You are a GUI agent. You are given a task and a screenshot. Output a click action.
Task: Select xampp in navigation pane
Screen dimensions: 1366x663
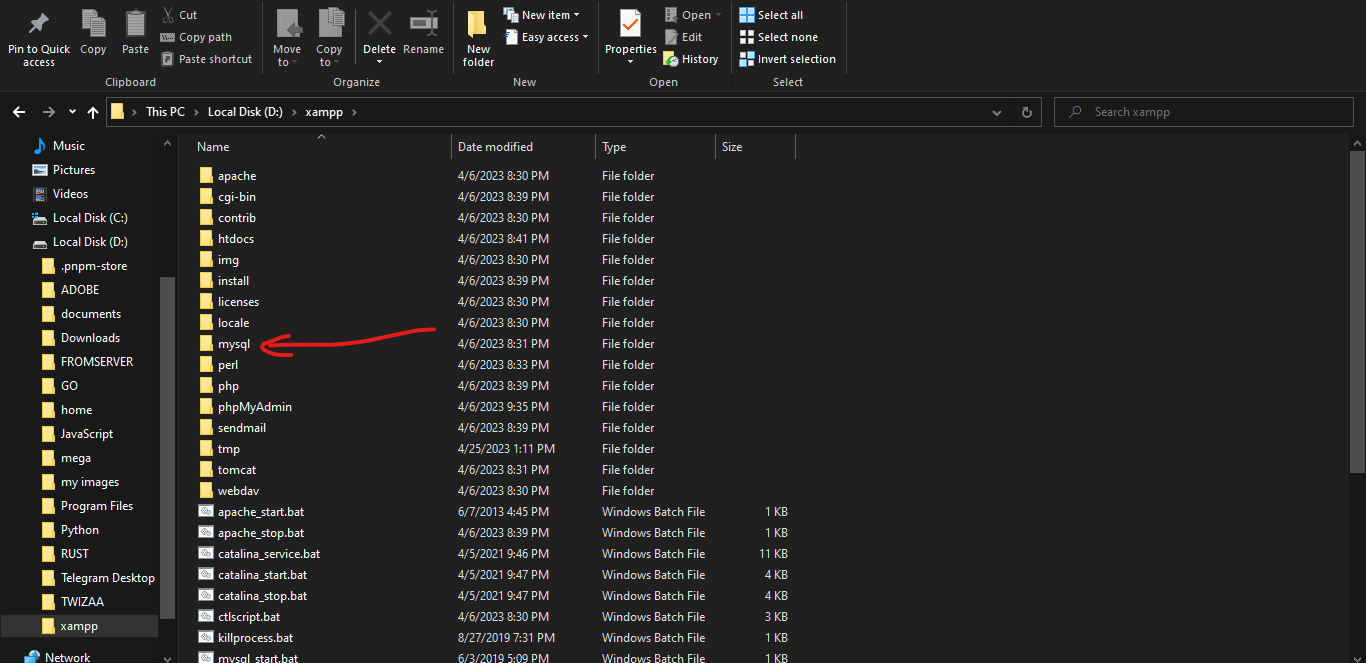[x=79, y=626]
